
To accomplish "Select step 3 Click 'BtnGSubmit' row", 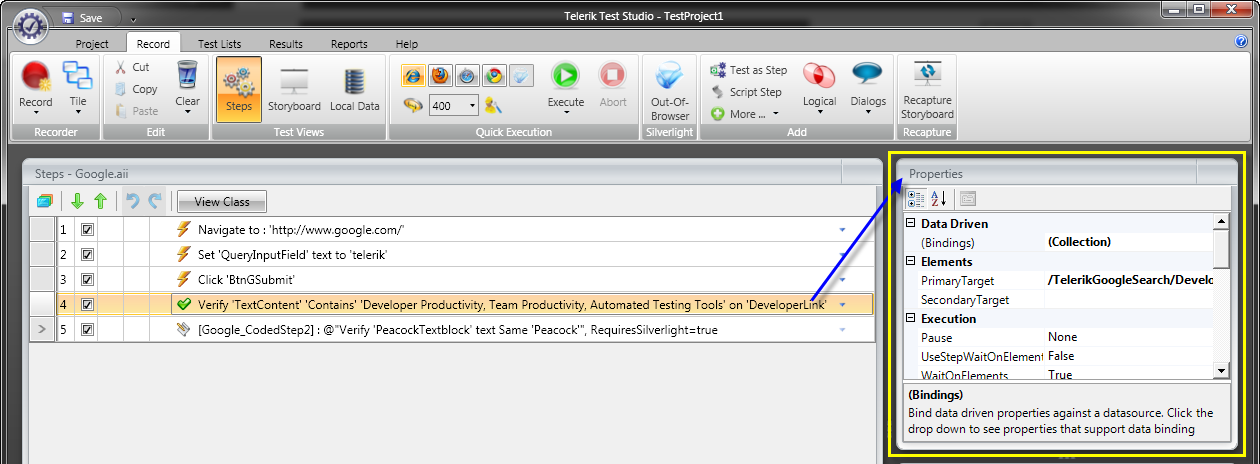I will pos(451,280).
